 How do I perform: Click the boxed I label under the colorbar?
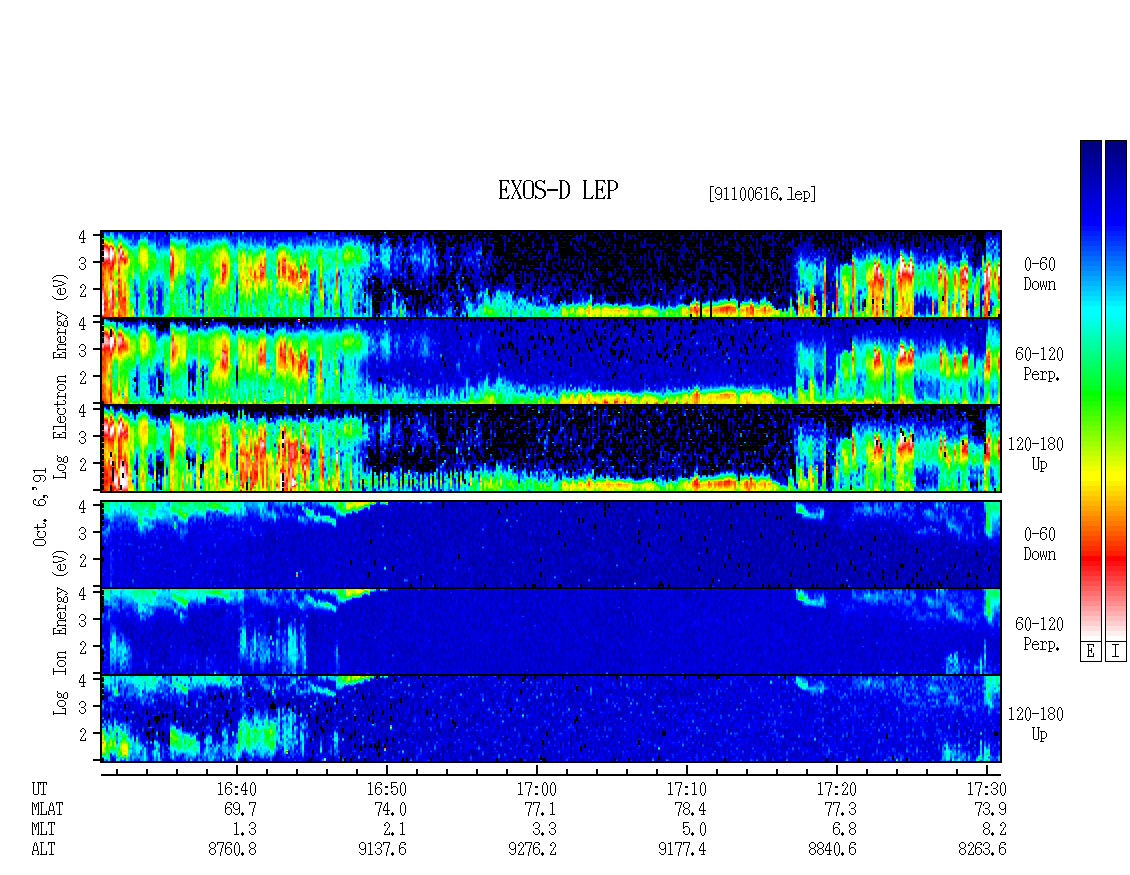(x=1116, y=652)
